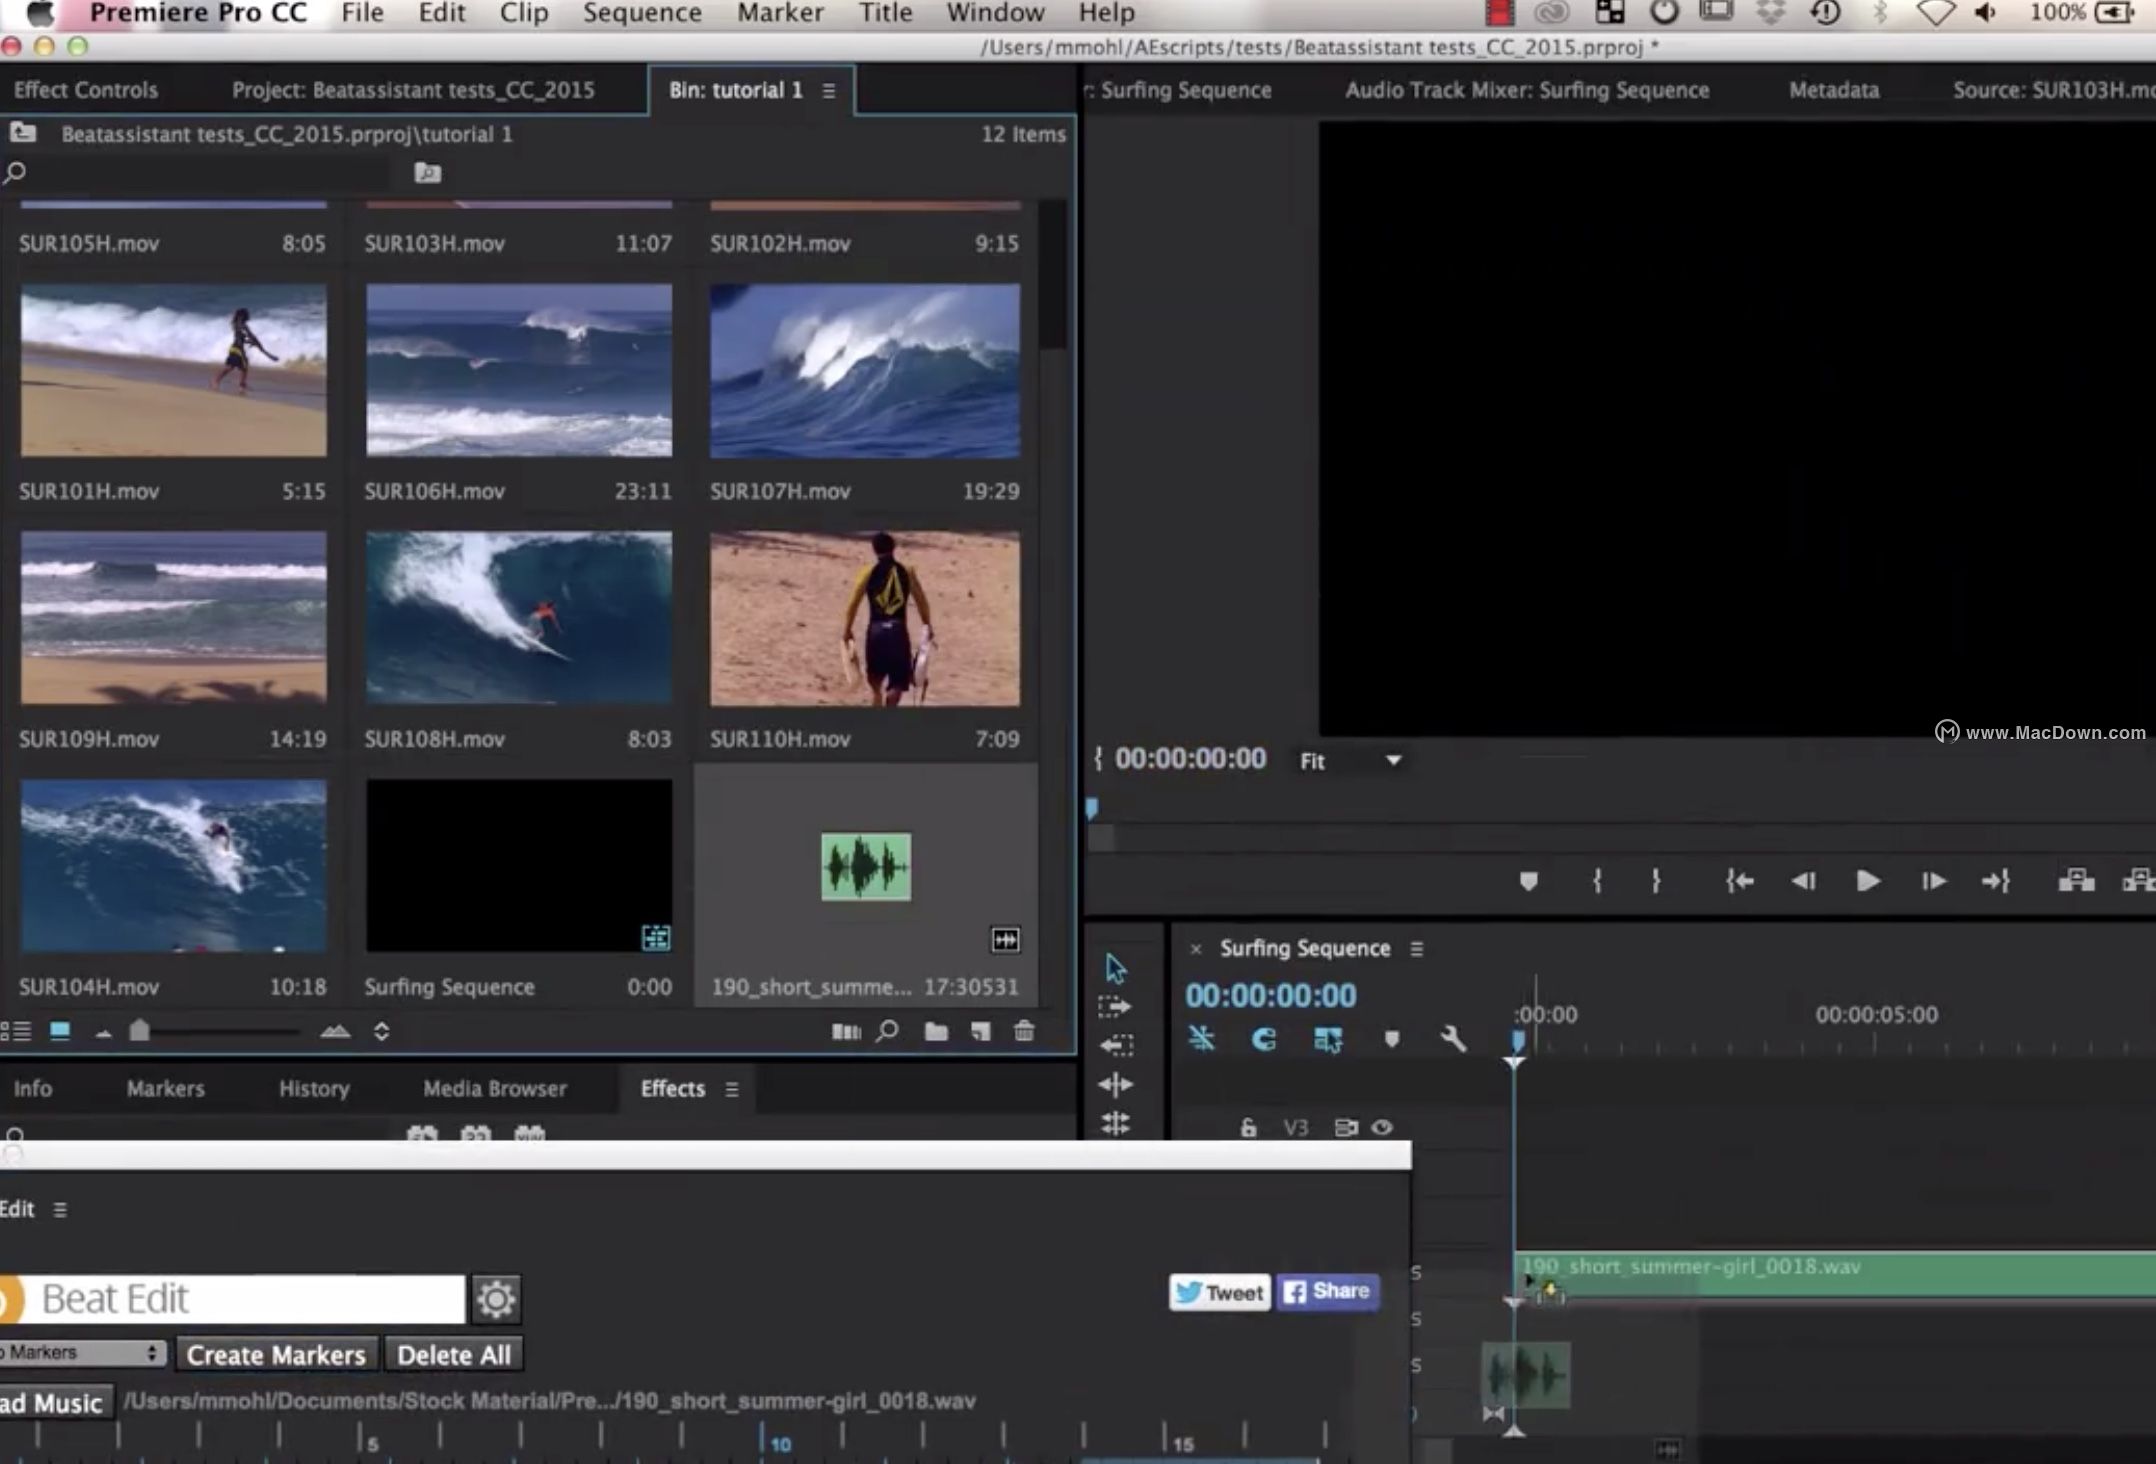
Task: Select the Selection arrow tool
Action: (x=1116, y=968)
